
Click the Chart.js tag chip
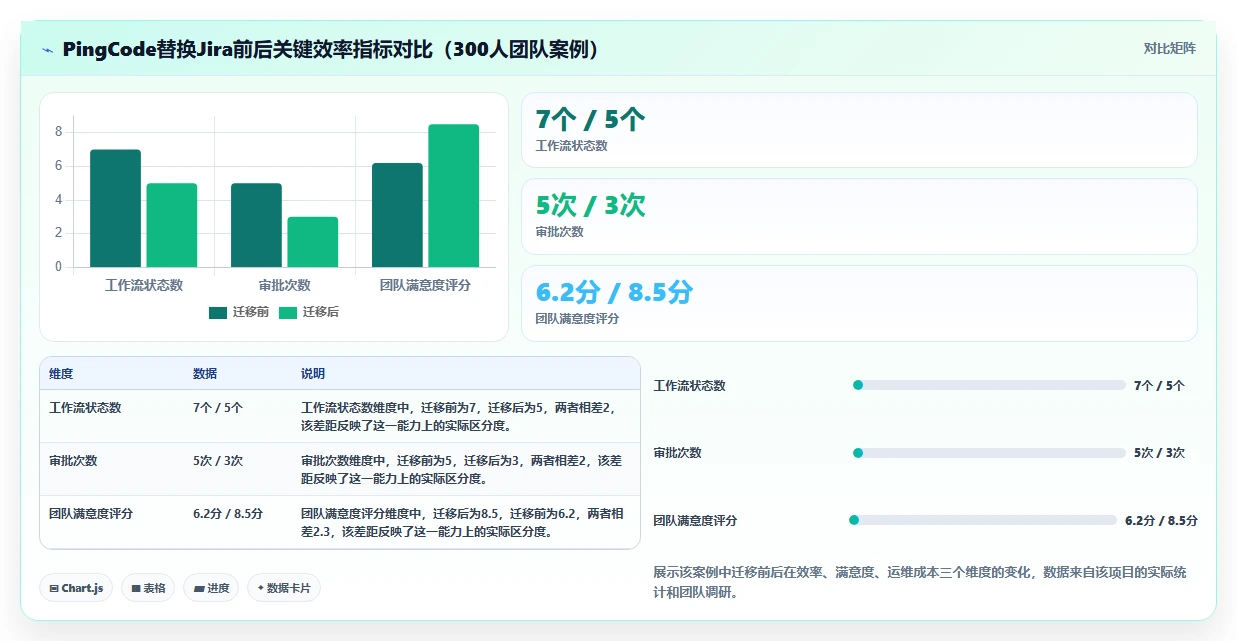76,588
